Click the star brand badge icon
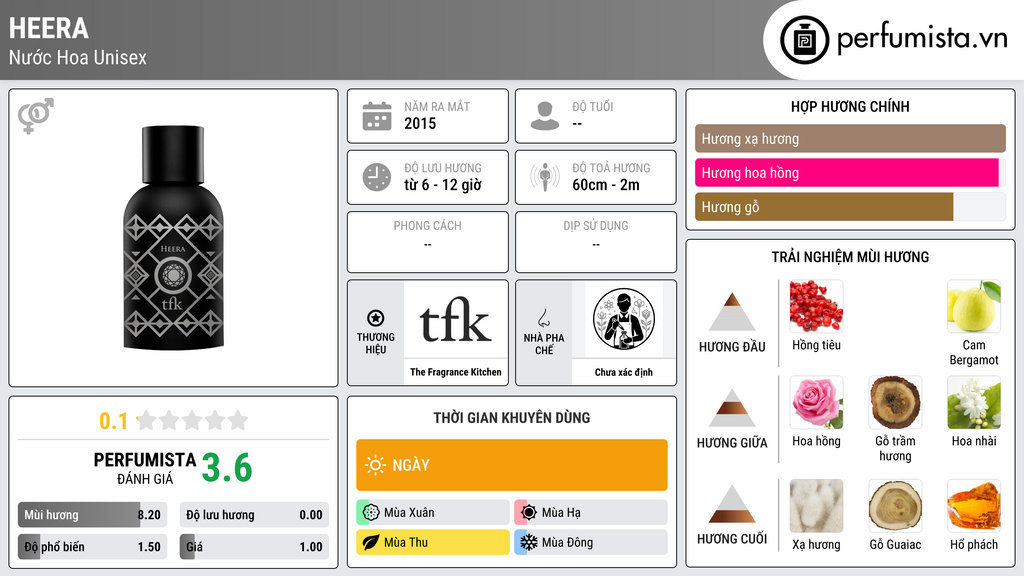 [x=376, y=318]
